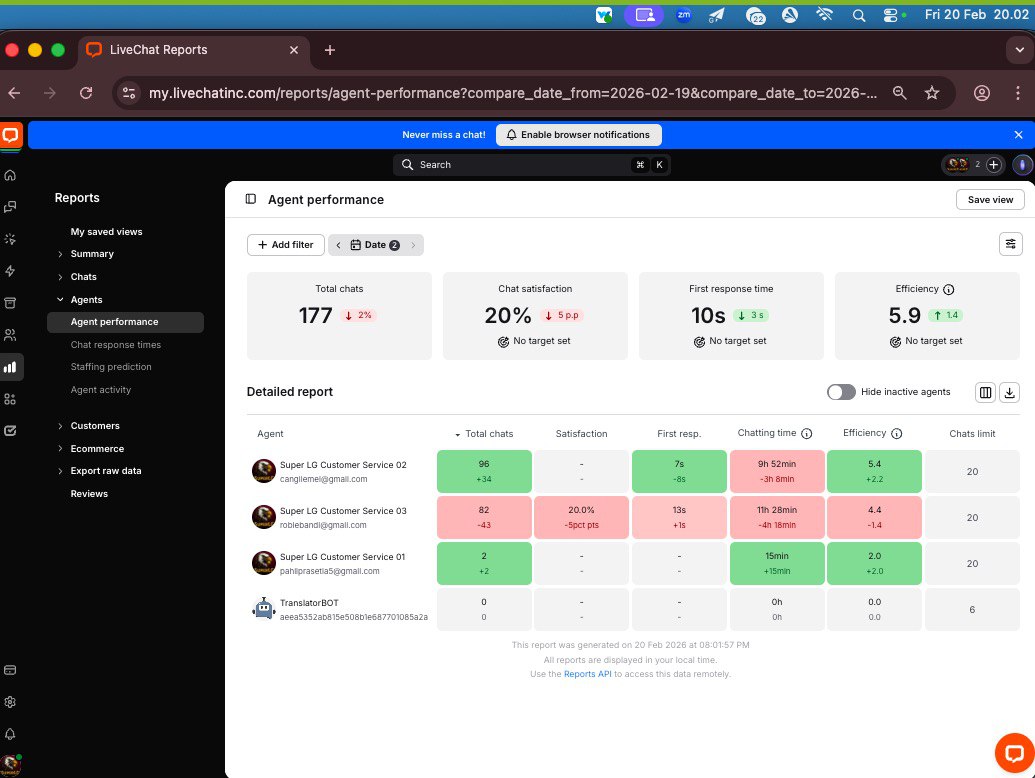Screen dimensions: 1035x778
Task: Open the browser profile button
Action: click(x=982, y=93)
